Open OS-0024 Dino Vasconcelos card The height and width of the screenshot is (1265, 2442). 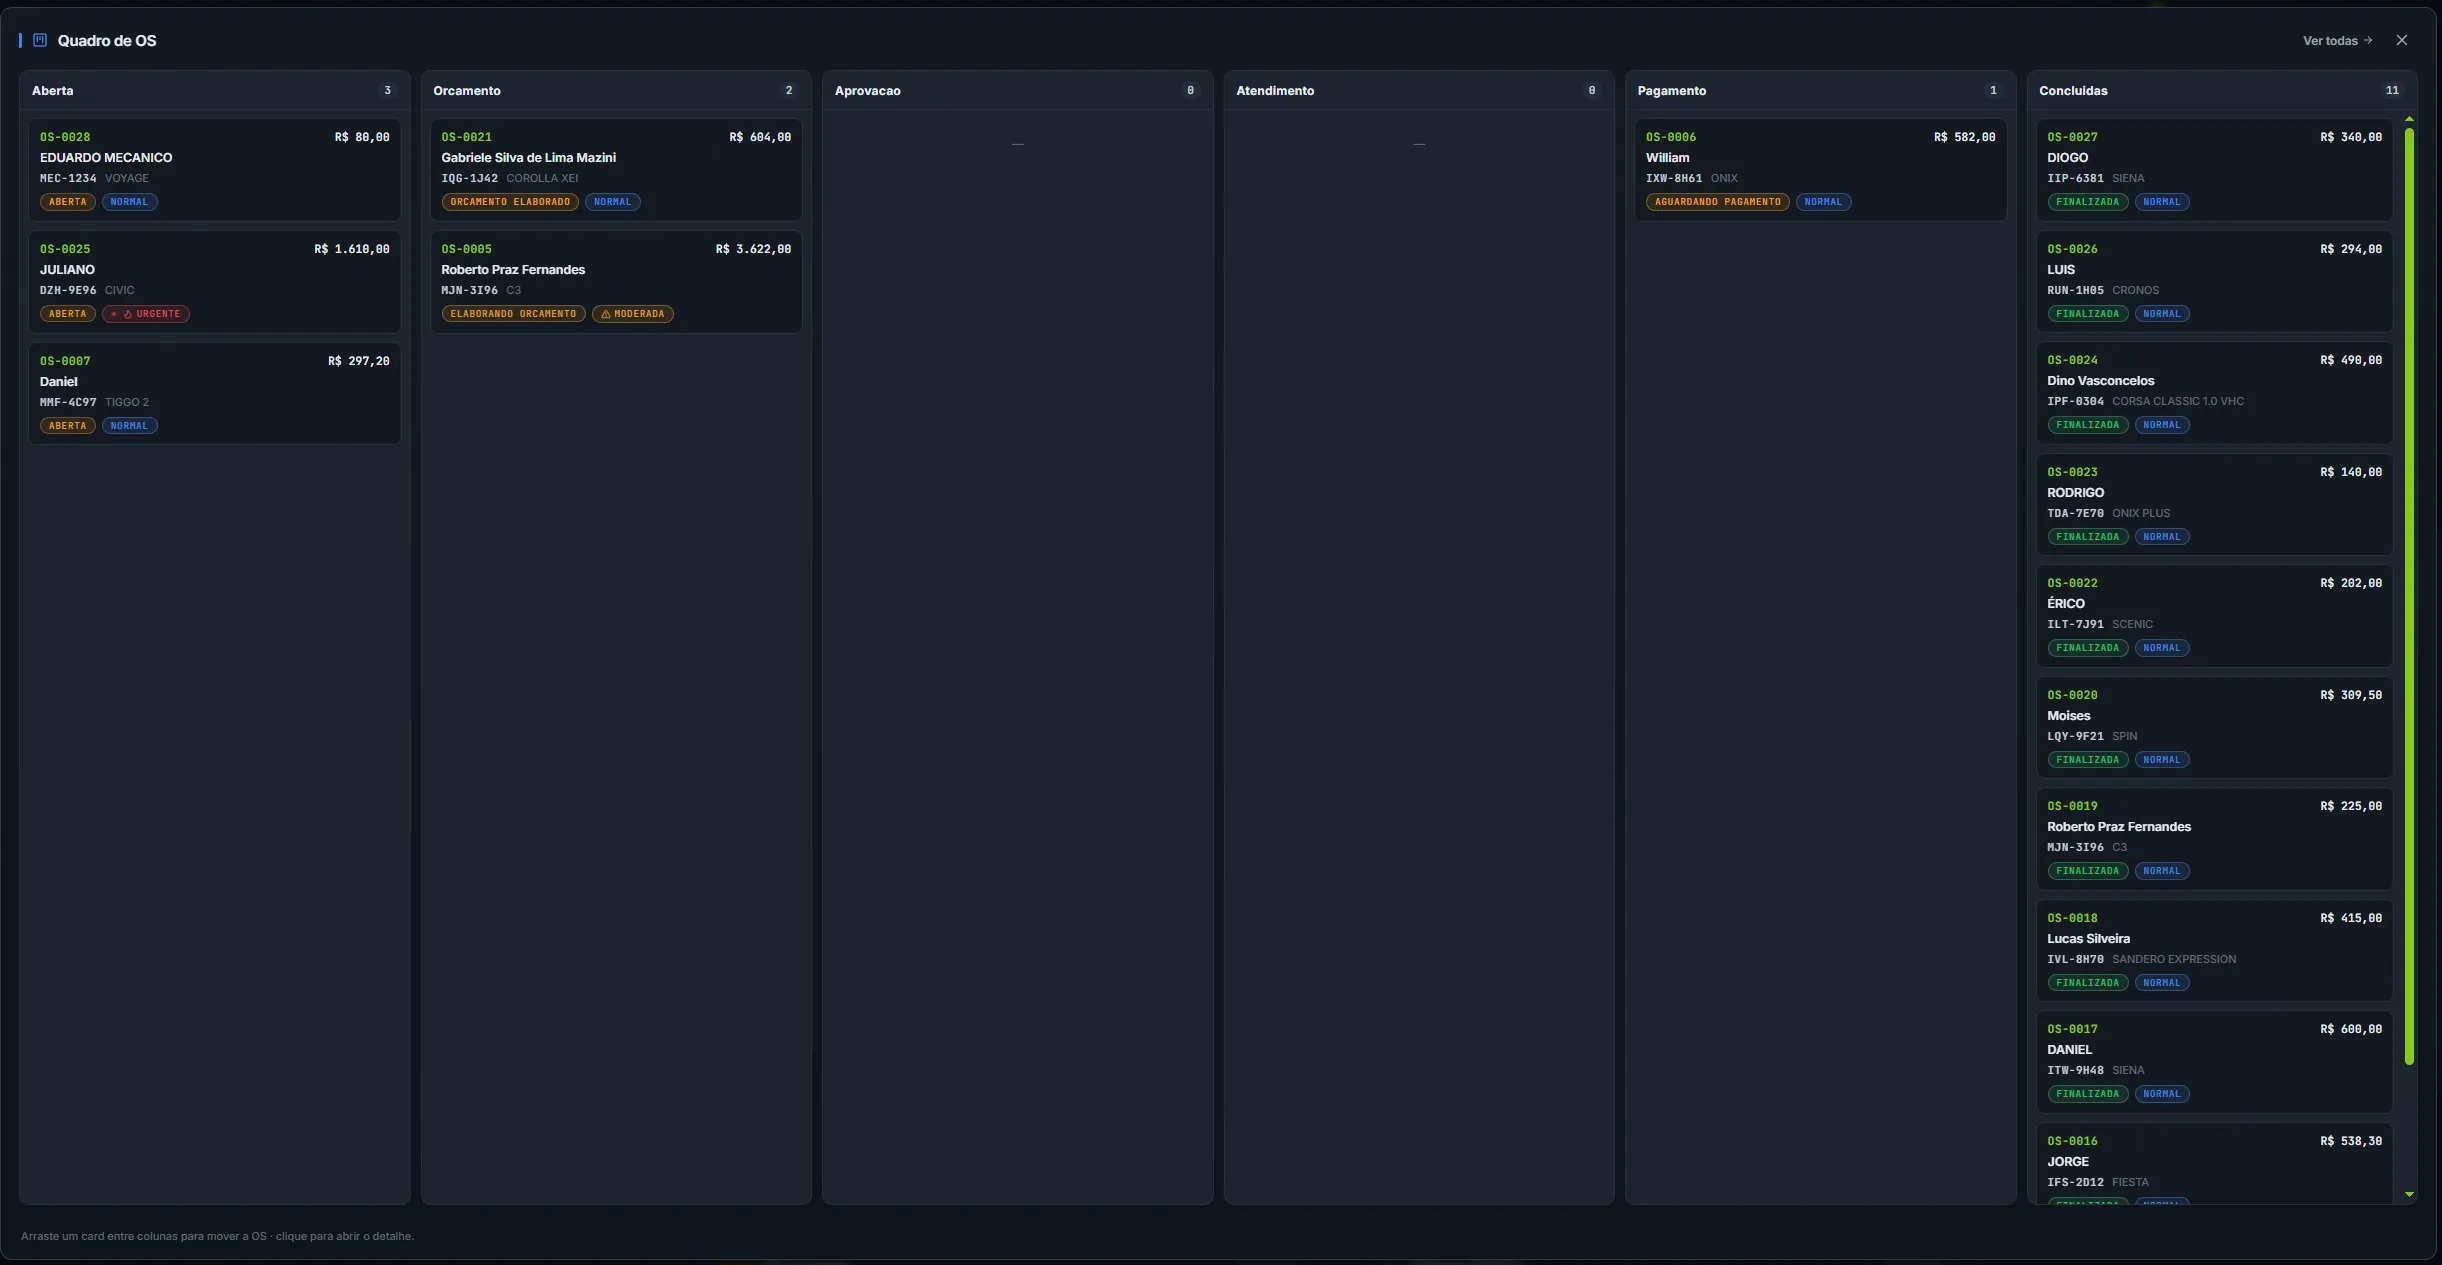2214,393
